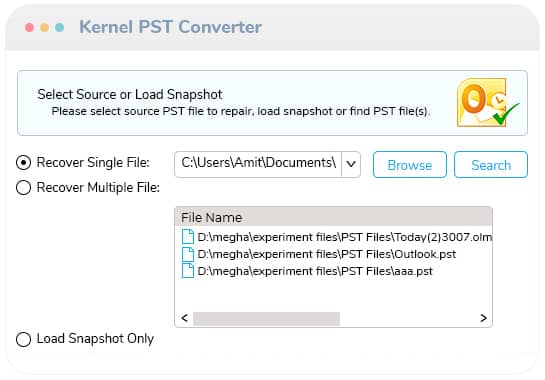
Task: Click the red dot in title bar
Action: point(30,27)
